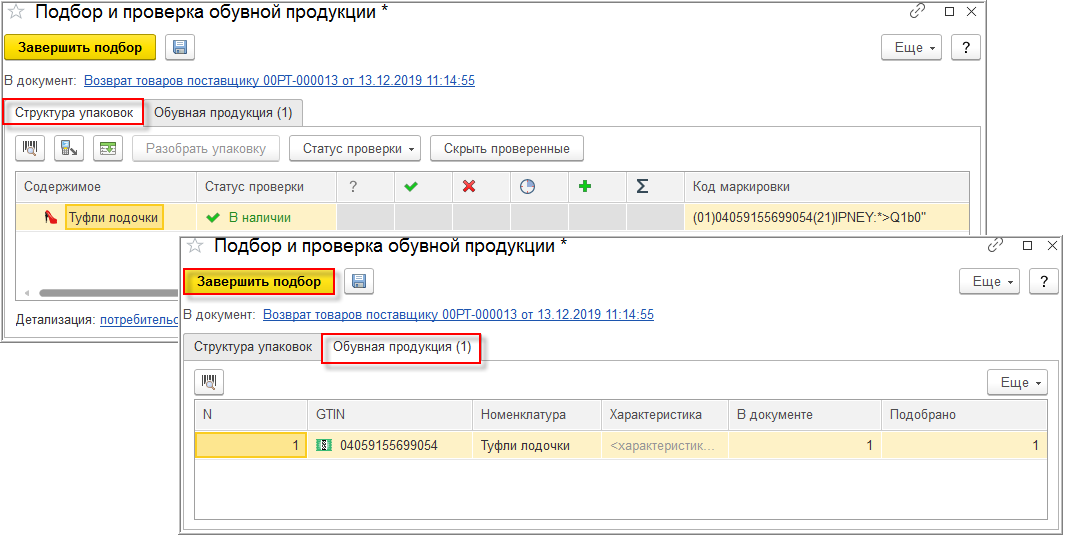Open the Еще dropdown above the Подобрано column

[x=1017, y=382]
